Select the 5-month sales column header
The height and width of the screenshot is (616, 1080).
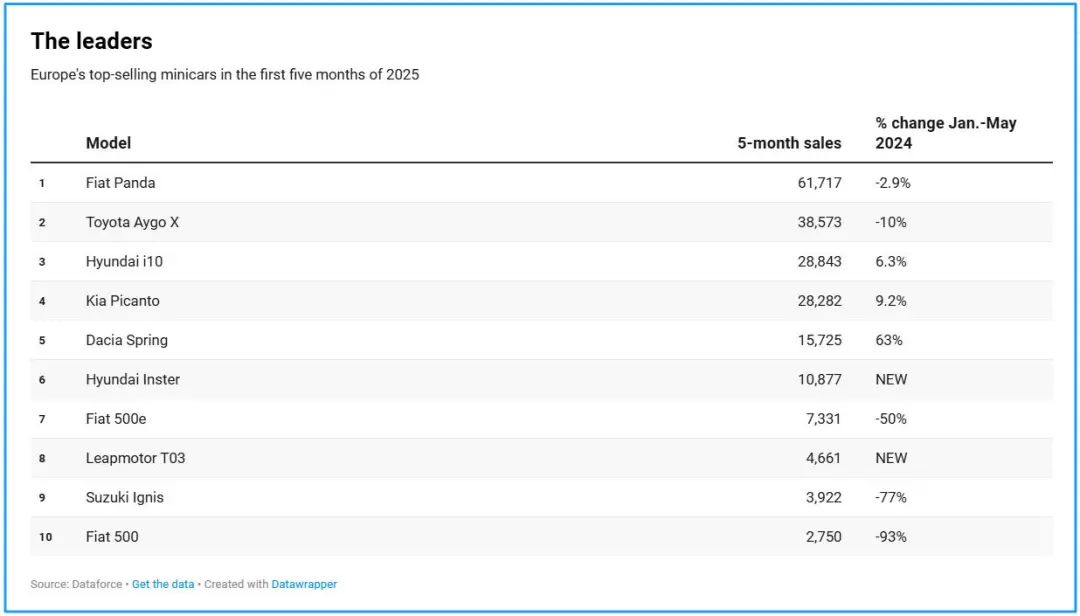coord(789,143)
